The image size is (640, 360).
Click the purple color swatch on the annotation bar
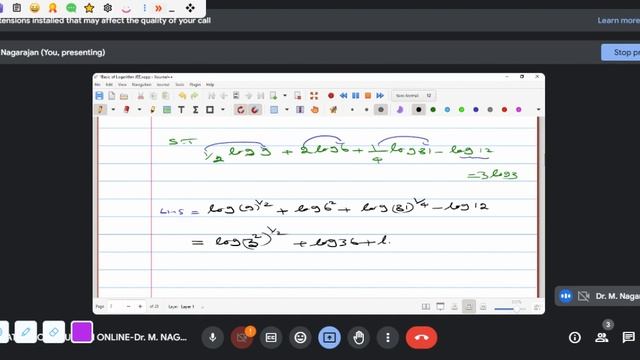point(82,332)
